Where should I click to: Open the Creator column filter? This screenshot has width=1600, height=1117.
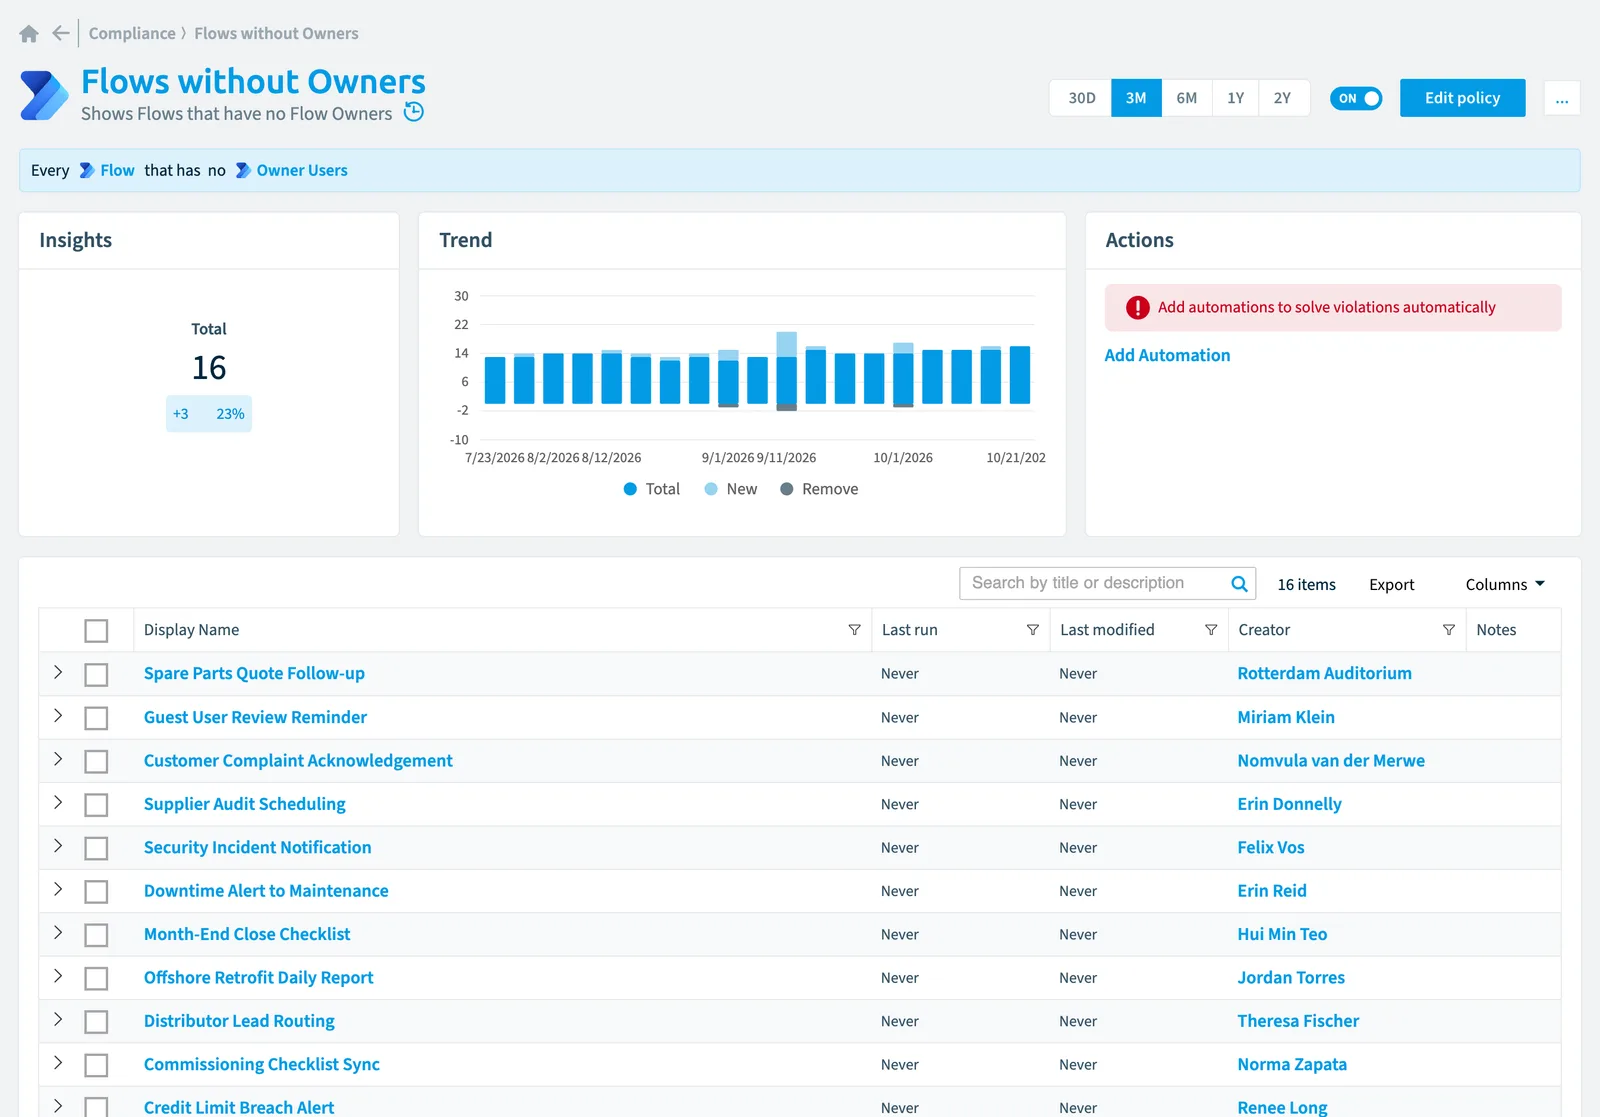click(1448, 630)
